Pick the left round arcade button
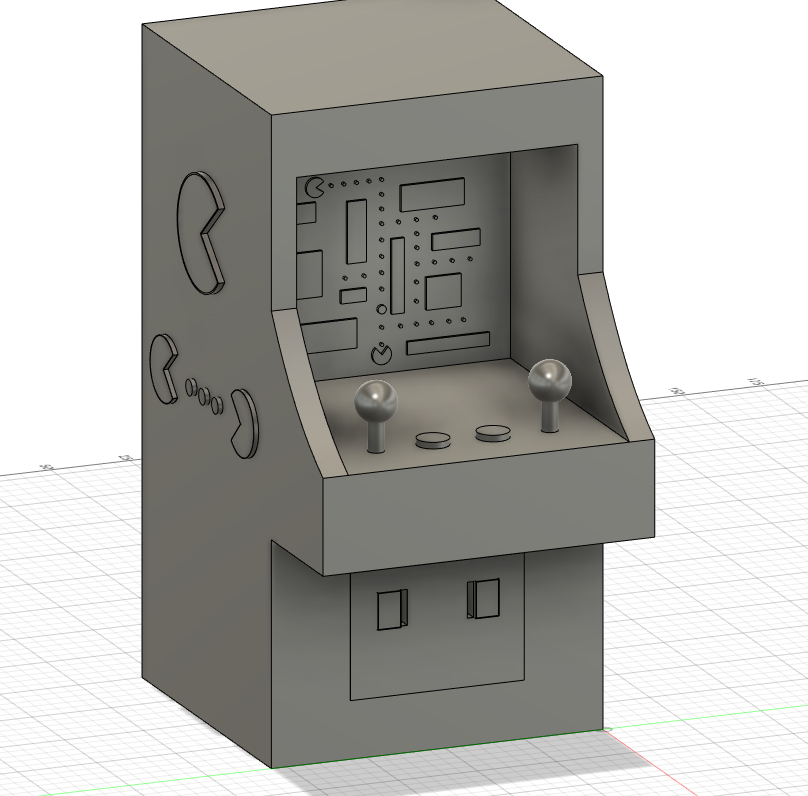 (433, 440)
